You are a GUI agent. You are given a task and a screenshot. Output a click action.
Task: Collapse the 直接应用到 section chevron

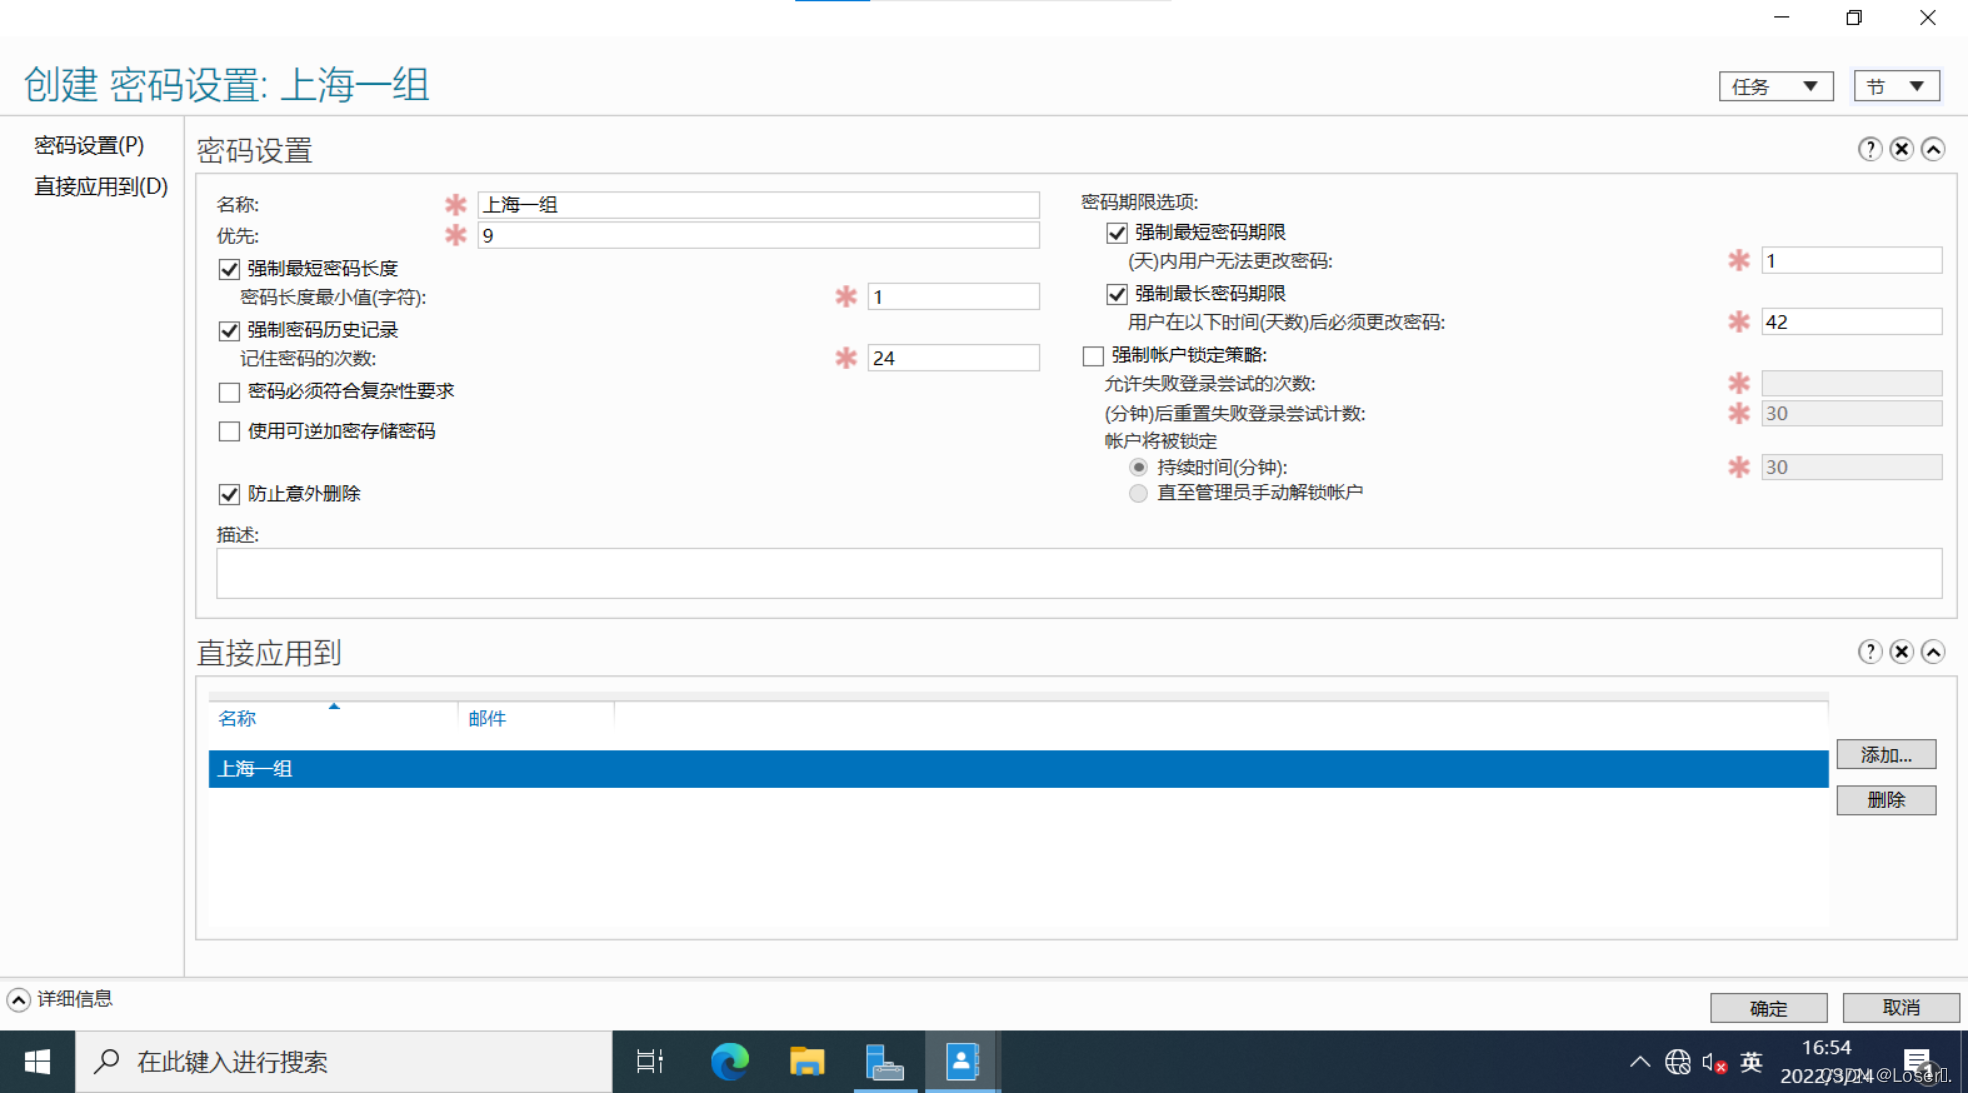coord(1933,652)
